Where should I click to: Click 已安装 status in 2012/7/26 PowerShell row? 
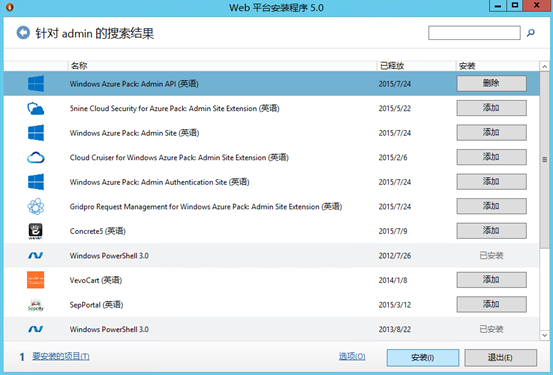(491, 255)
